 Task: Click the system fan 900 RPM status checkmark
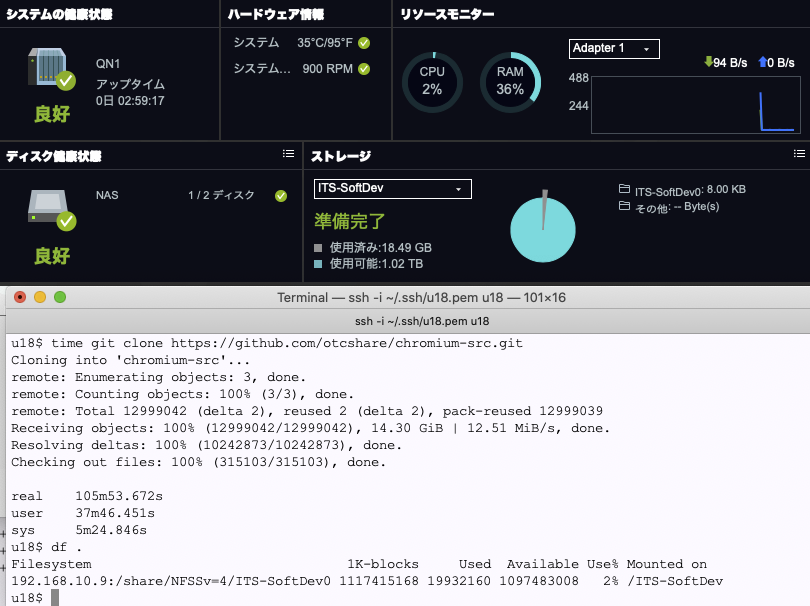pos(364,69)
